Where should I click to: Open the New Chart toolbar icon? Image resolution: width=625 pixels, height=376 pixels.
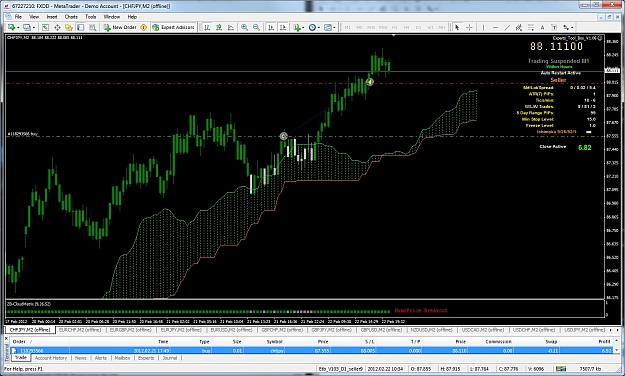pyautogui.click(x=12, y=27)
